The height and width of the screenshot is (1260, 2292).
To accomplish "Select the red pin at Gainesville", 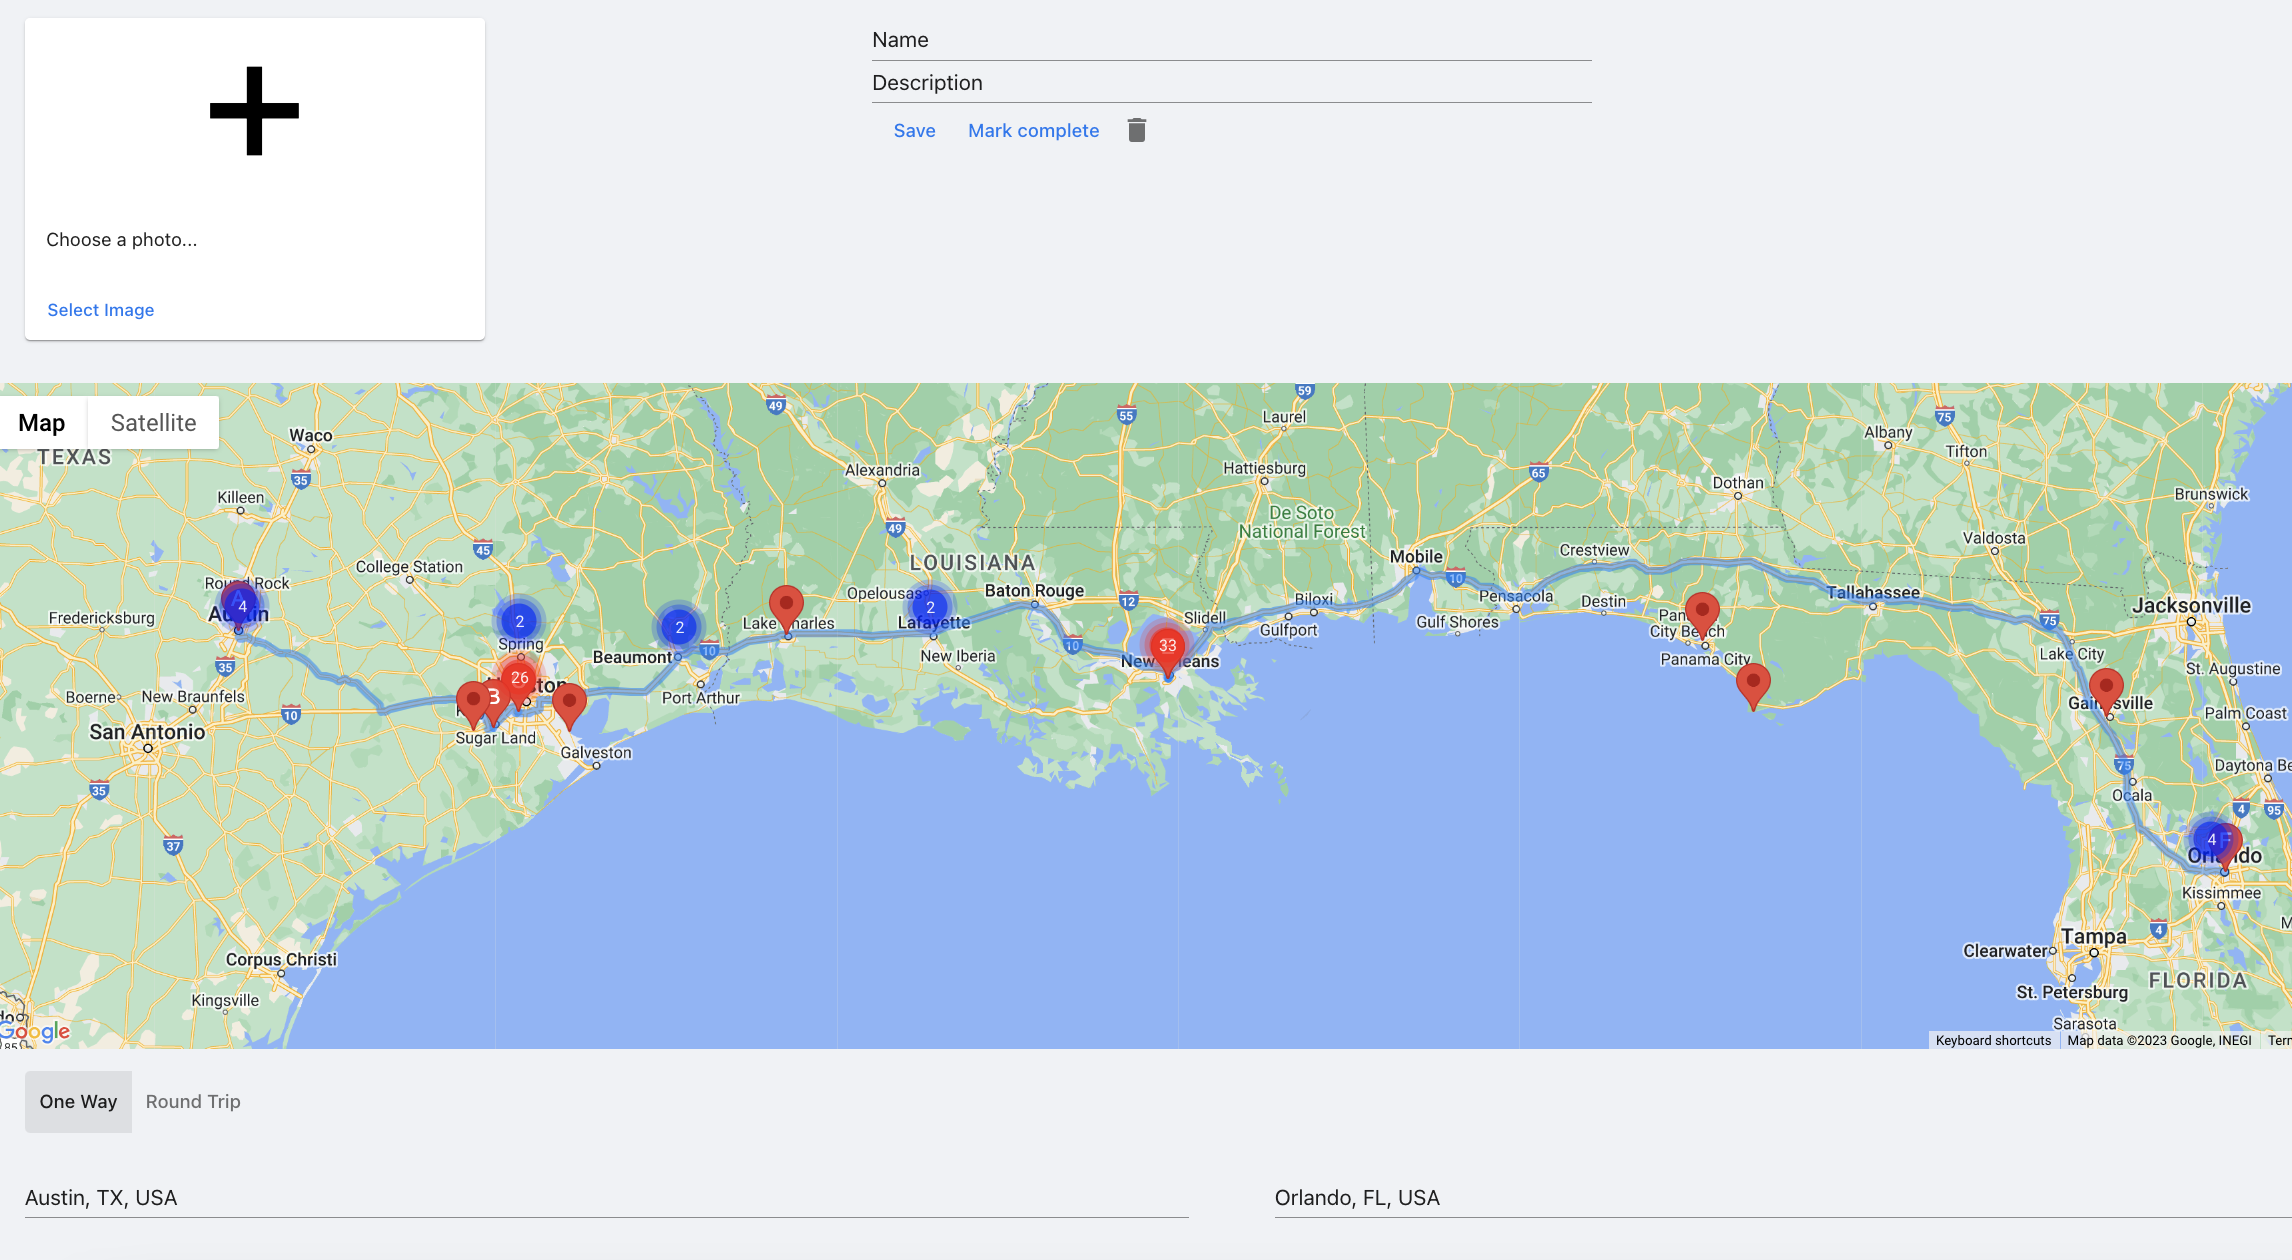I will [x=2106, y=692].
